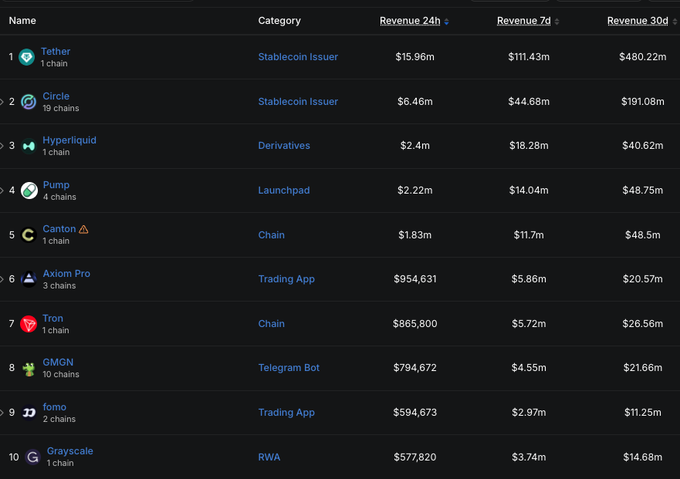Viewport: 680px width, 479px height.
Task: Click Tether 30d revenue $480.22m
Action: (643, 57)
